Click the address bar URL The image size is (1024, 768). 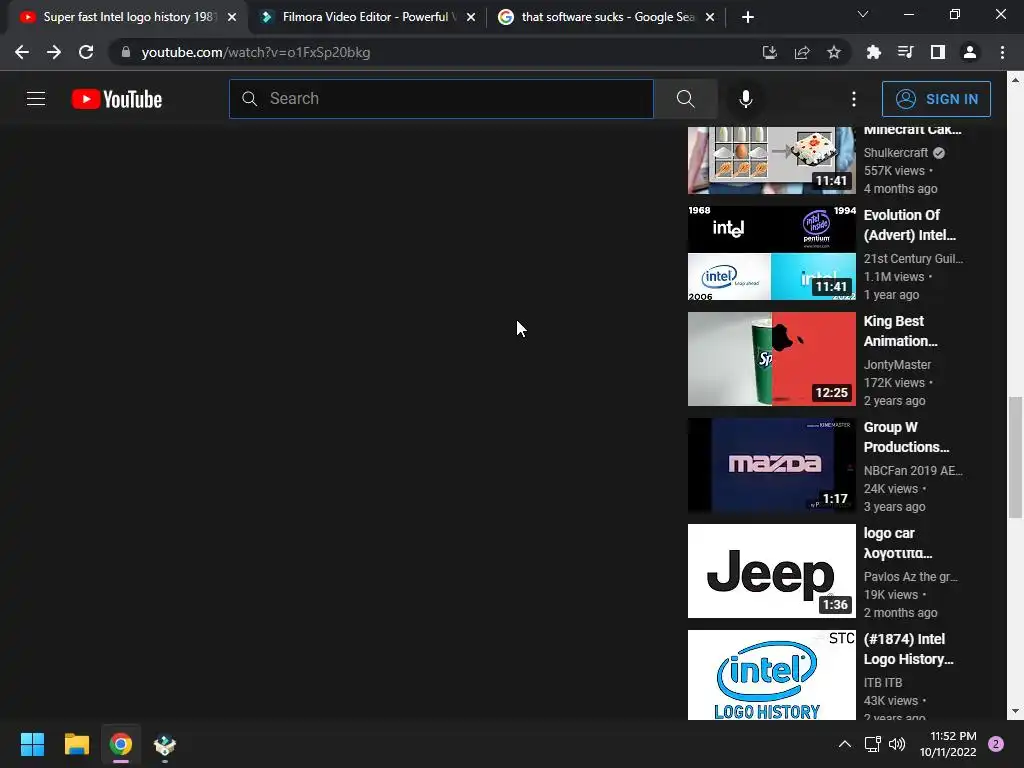point(255,52)
